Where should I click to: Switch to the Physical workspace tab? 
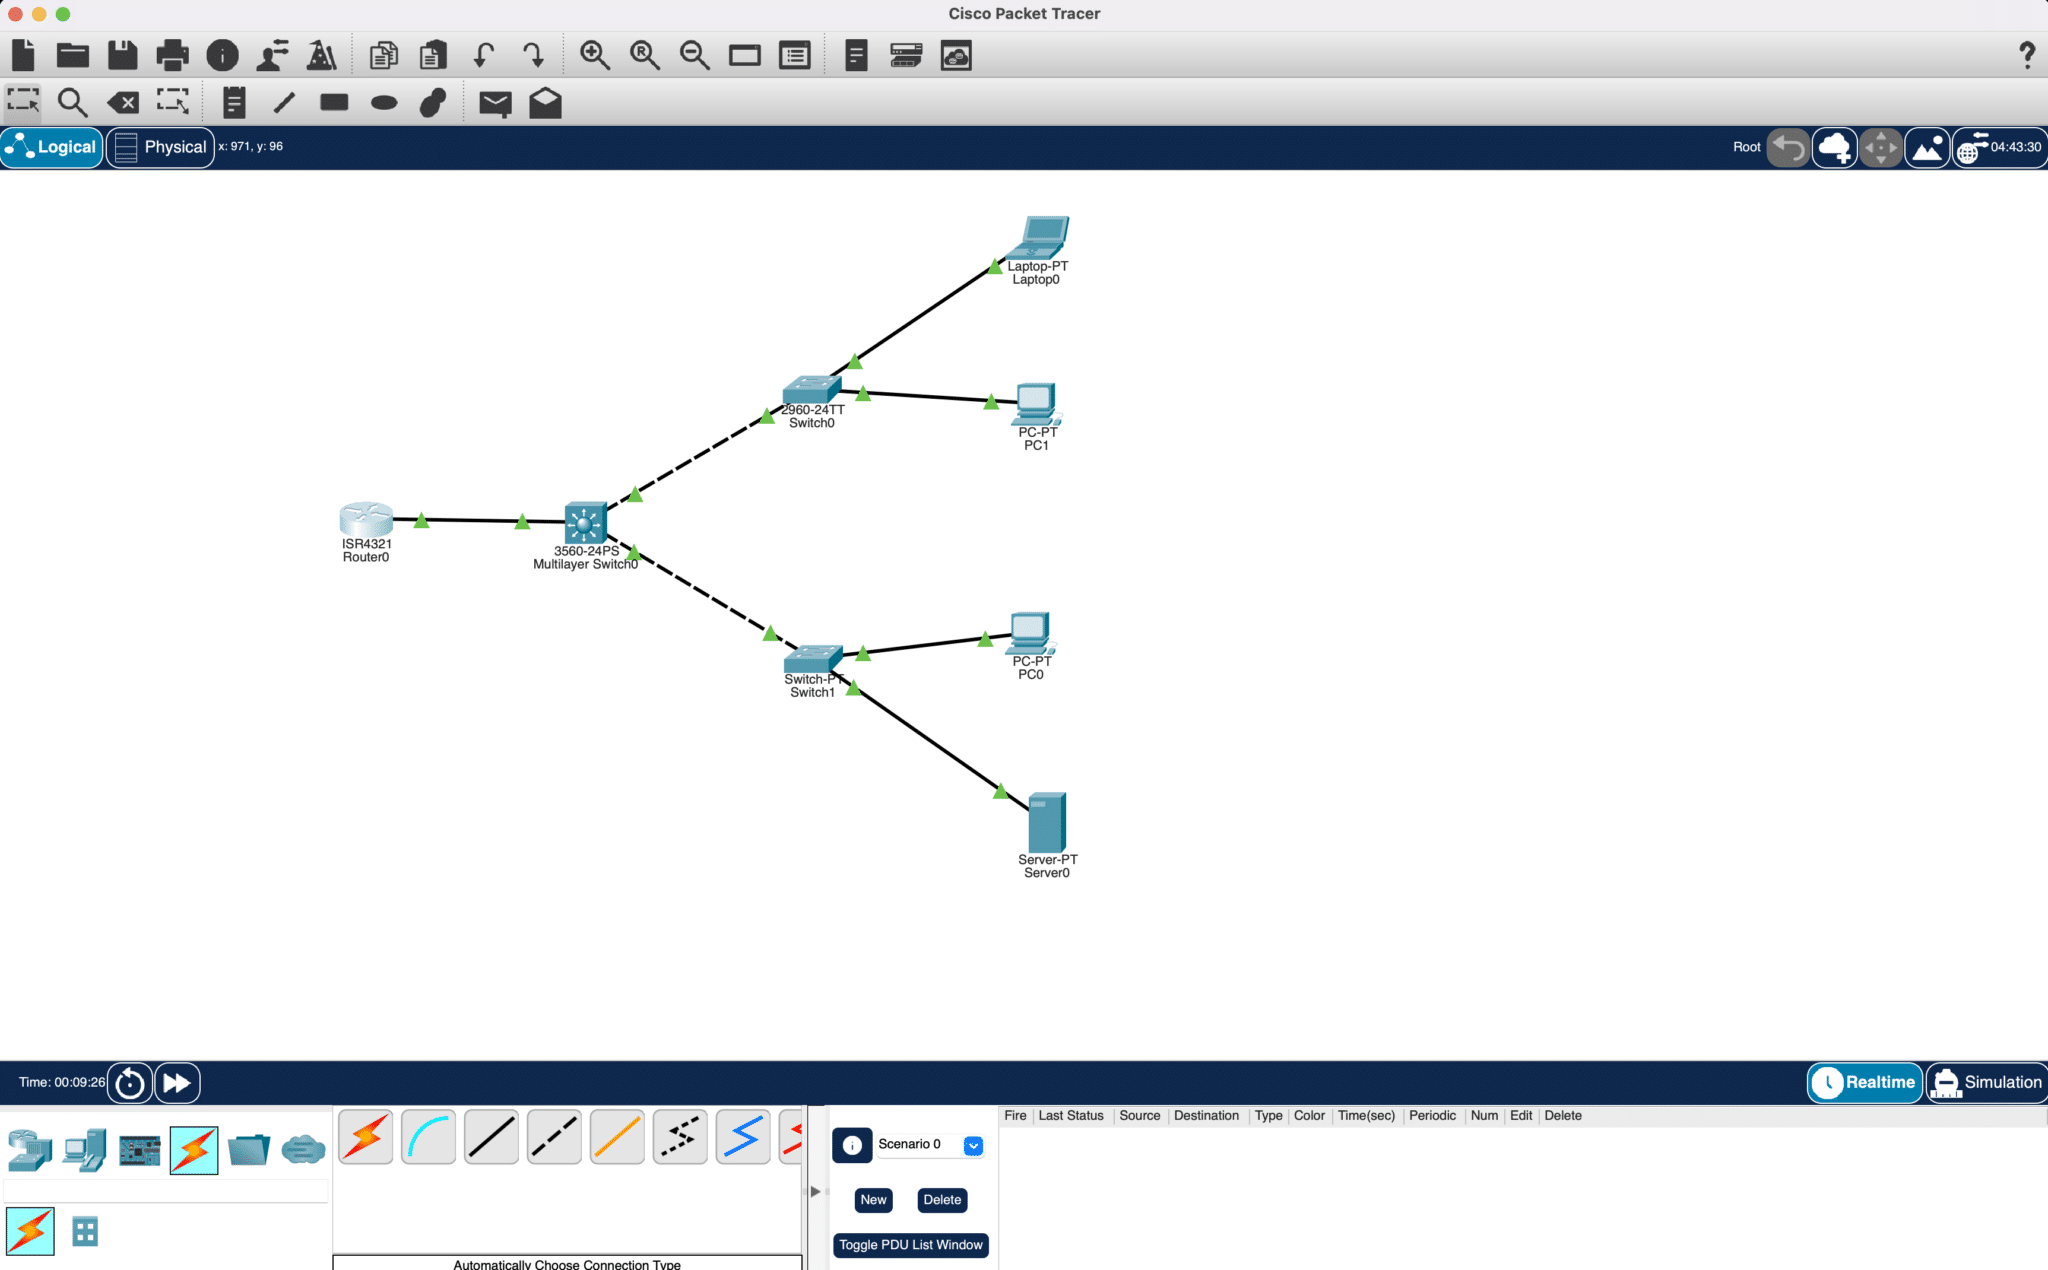160,147
